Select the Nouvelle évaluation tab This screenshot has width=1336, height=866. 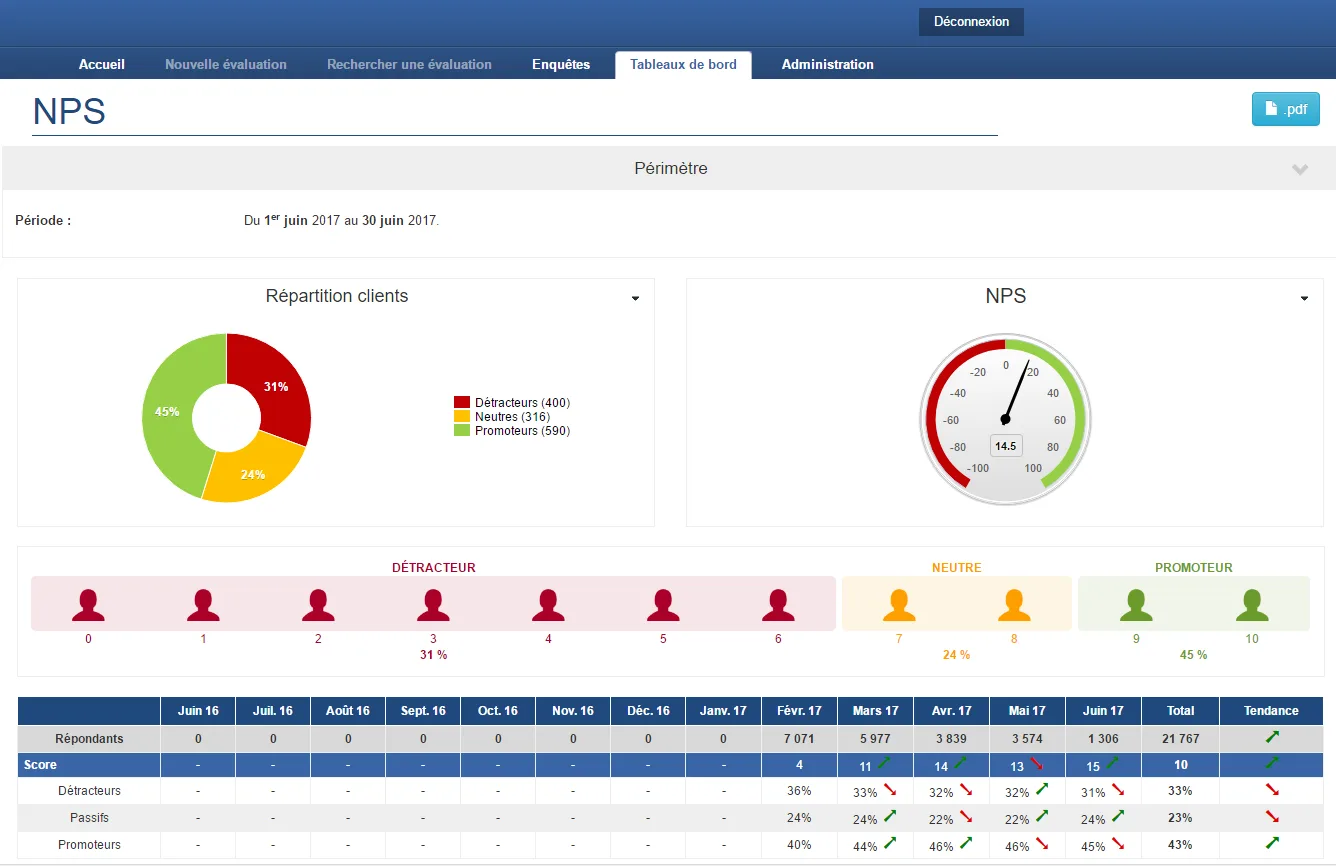point(226,64)
